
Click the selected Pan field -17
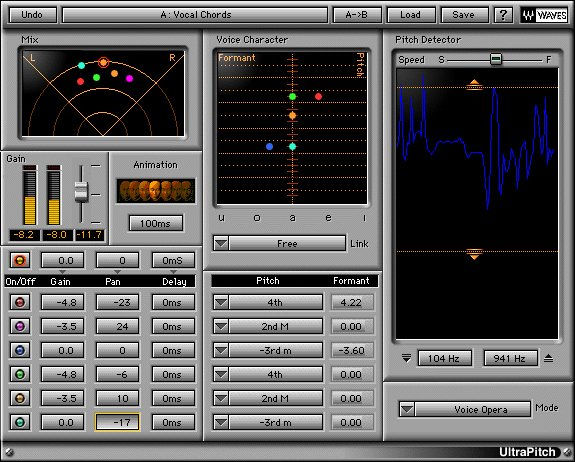(117, 422)
